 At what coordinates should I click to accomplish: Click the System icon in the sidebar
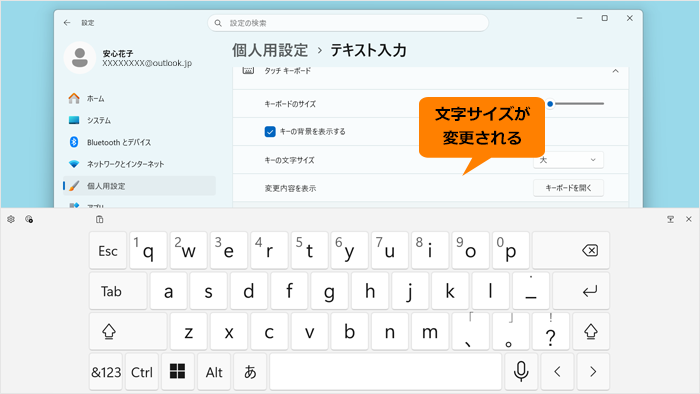[x=74, y=120]
